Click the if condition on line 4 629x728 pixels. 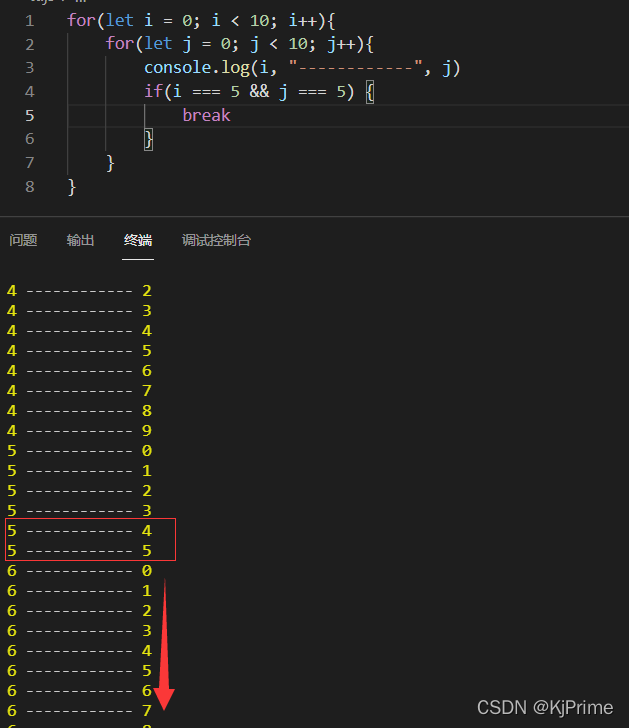coord(259,91)
